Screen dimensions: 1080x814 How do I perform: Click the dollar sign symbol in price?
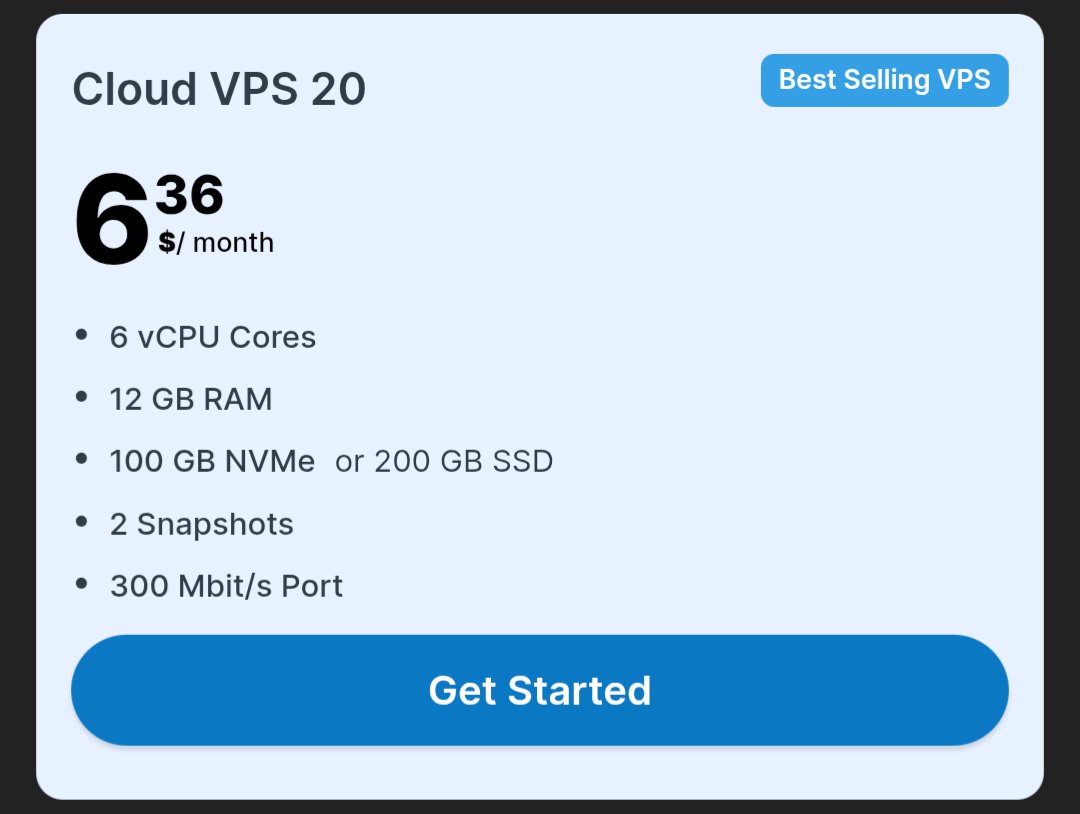(166, 242)
